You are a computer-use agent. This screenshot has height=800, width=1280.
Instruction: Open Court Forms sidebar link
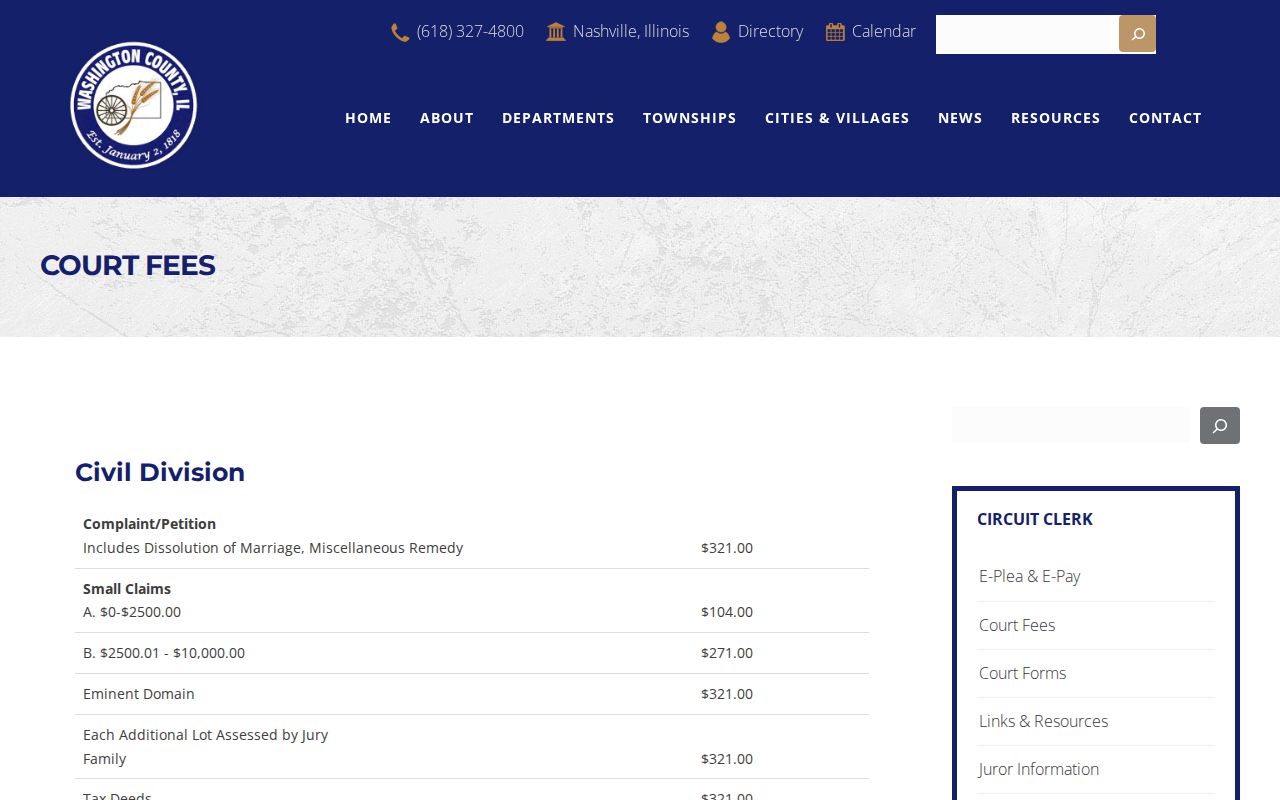pos(1022,673)
